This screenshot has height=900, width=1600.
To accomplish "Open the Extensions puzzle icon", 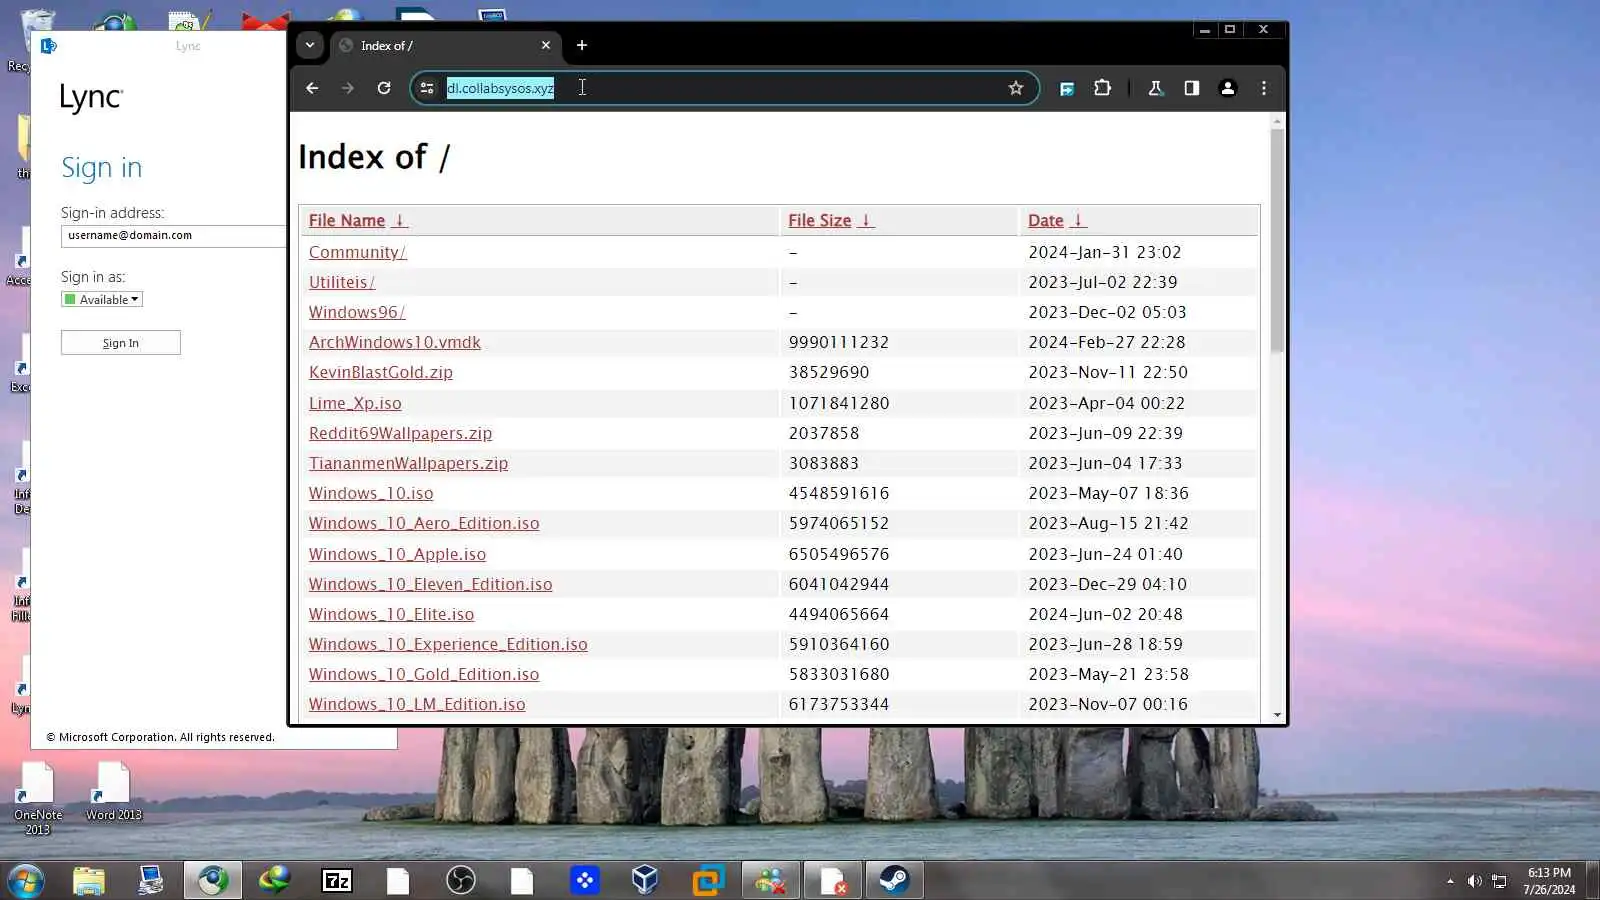I will [1102, 88].
